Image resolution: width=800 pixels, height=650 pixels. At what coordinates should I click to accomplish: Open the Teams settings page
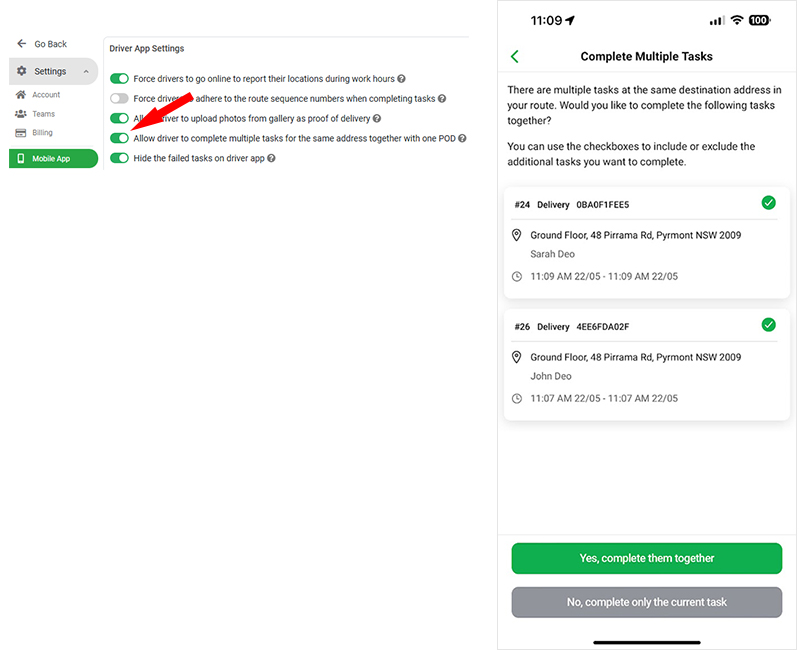click(43, 114)
